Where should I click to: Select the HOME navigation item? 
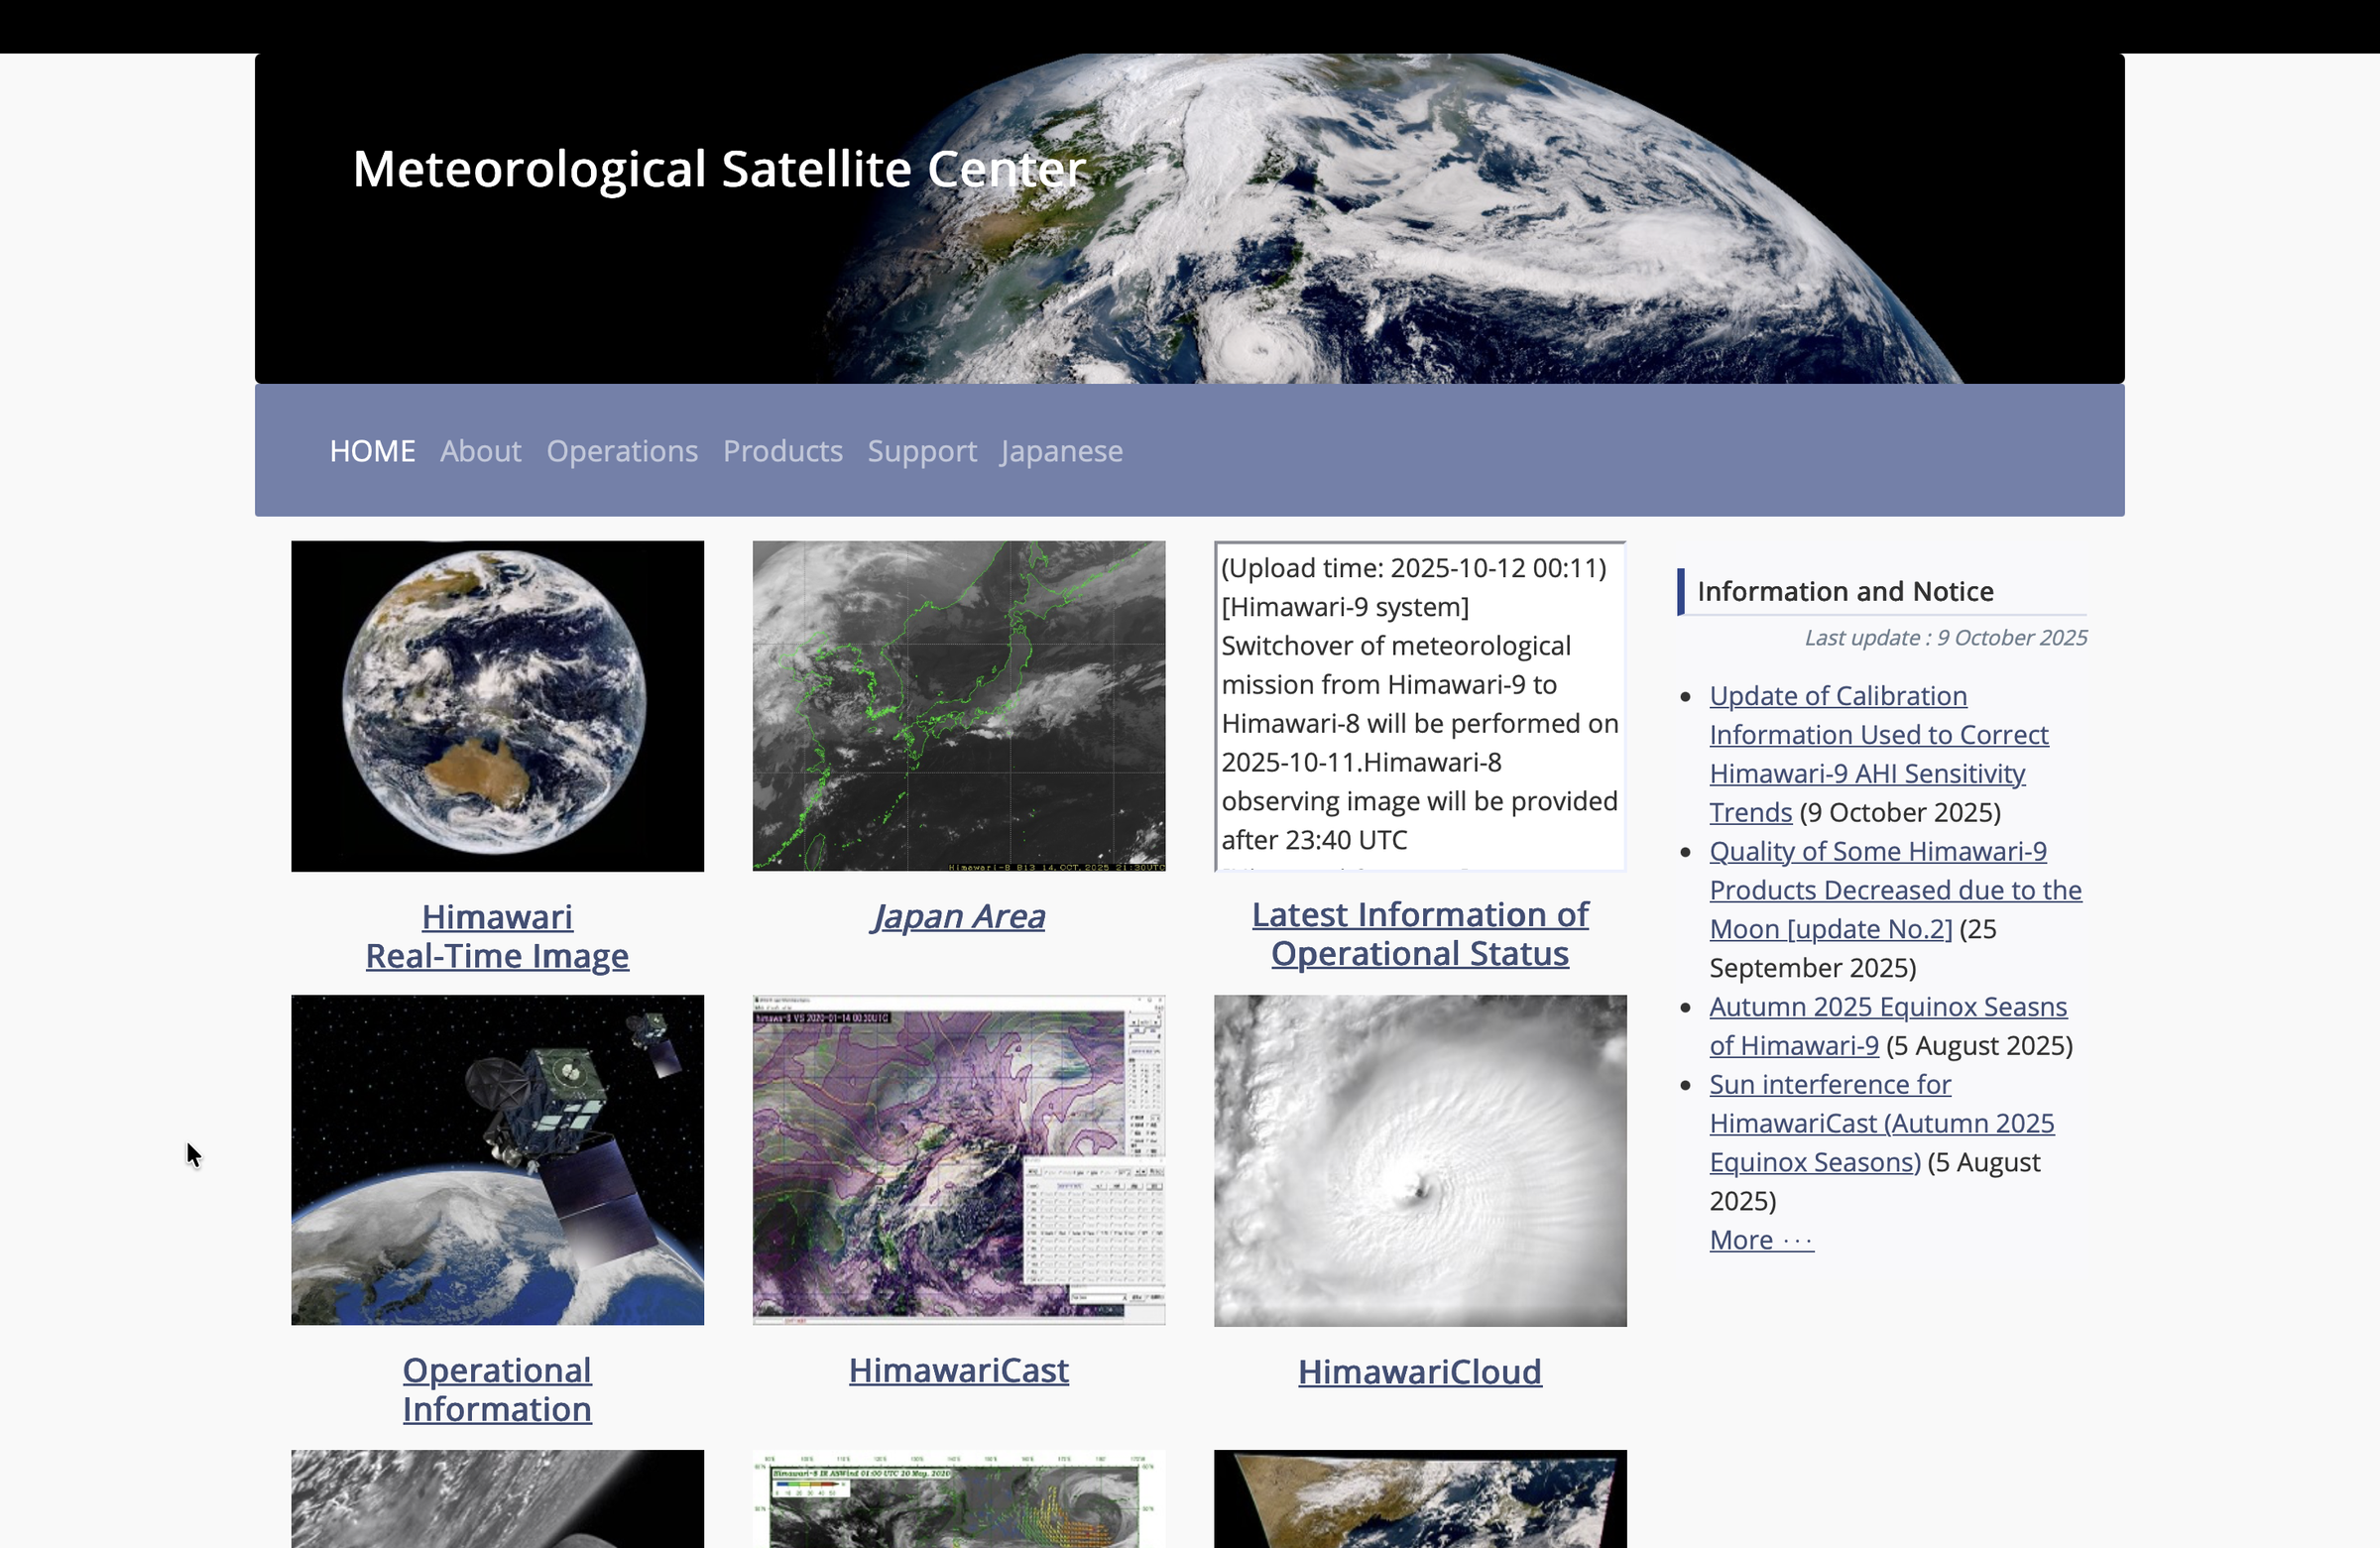click(372, 451)
